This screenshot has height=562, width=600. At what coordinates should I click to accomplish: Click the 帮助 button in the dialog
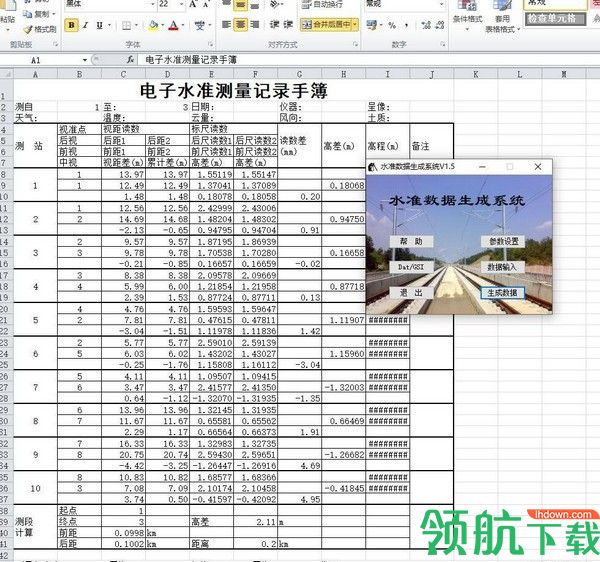(x=411, y=241)
